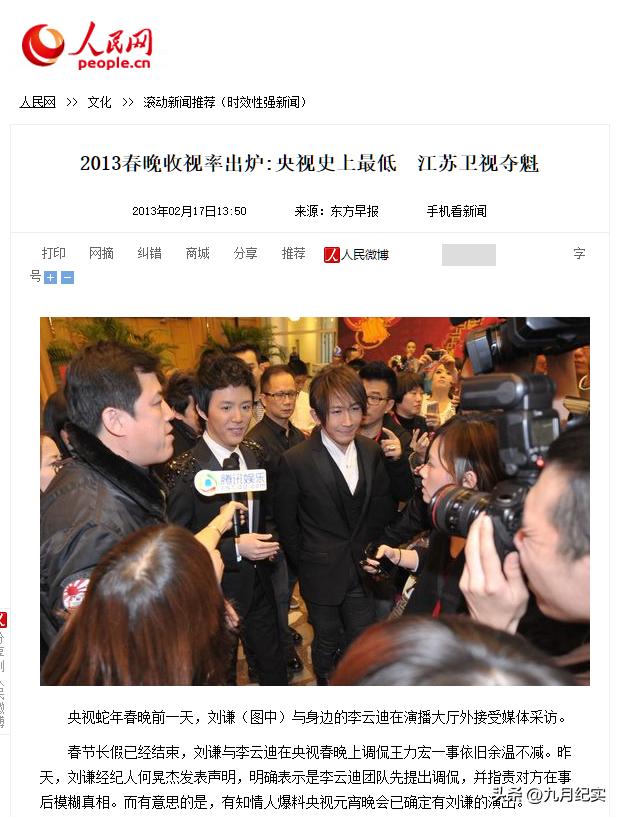
Task: Visit the 商城 link
Action: pyautogui.click(x=197, y=253)
